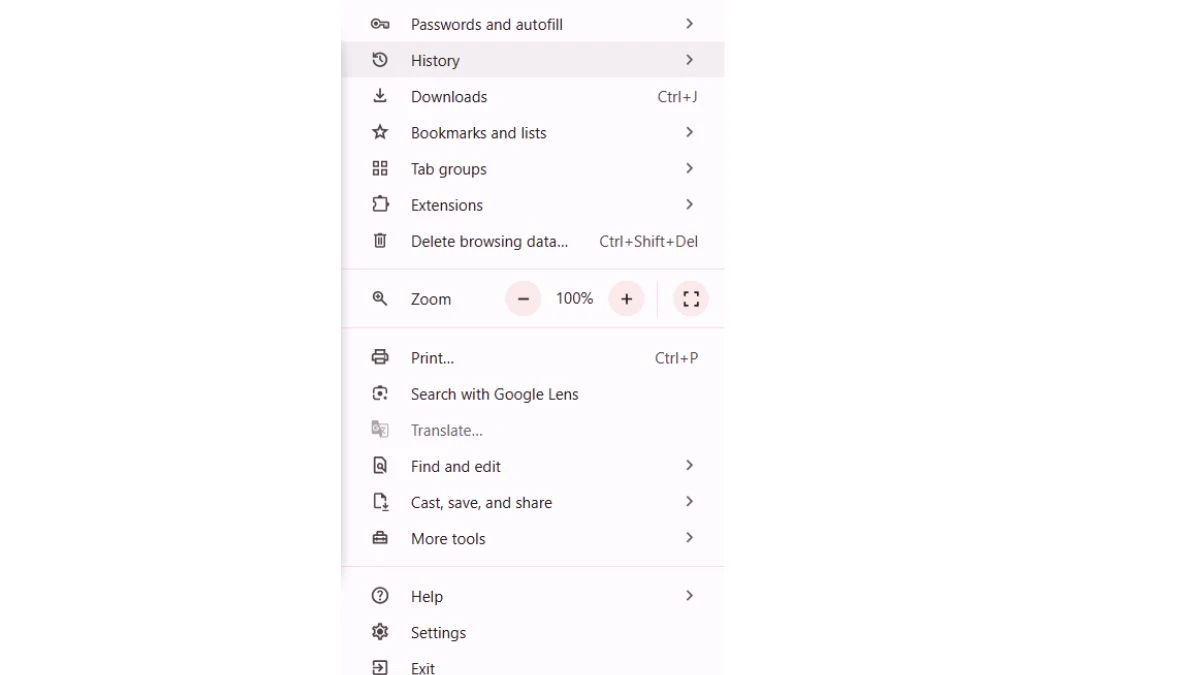Open the Print... menu entry
This screenshot has width=1200, height=675.
[x=533, y=358]
